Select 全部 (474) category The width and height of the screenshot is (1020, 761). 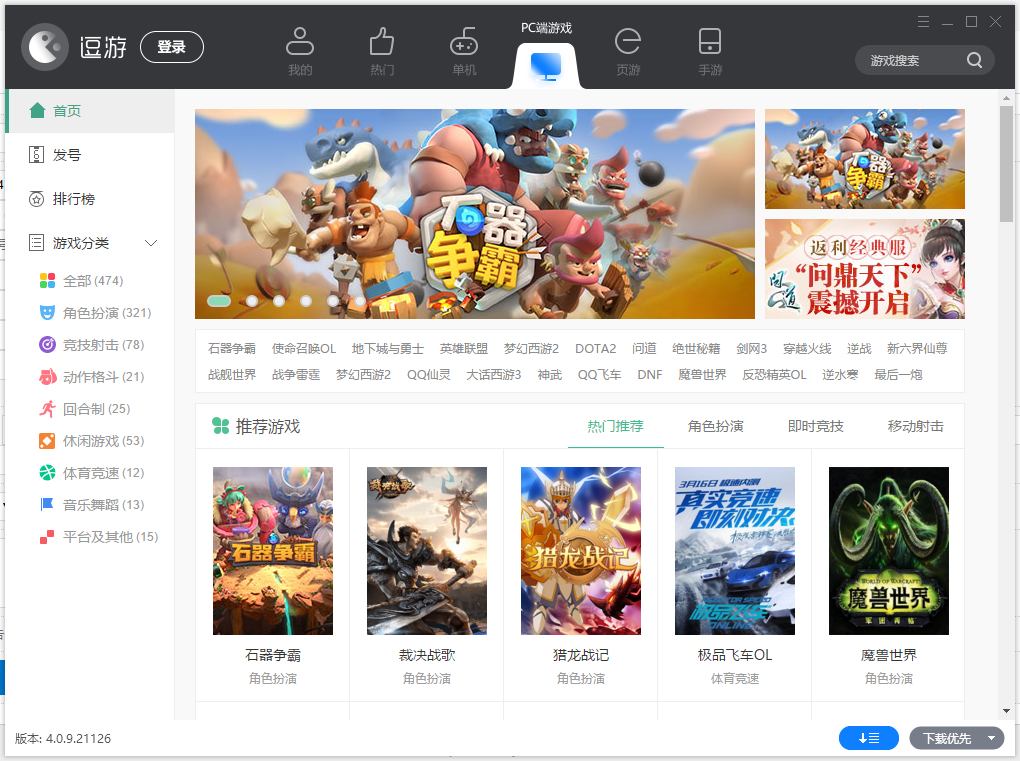point(93,281)
